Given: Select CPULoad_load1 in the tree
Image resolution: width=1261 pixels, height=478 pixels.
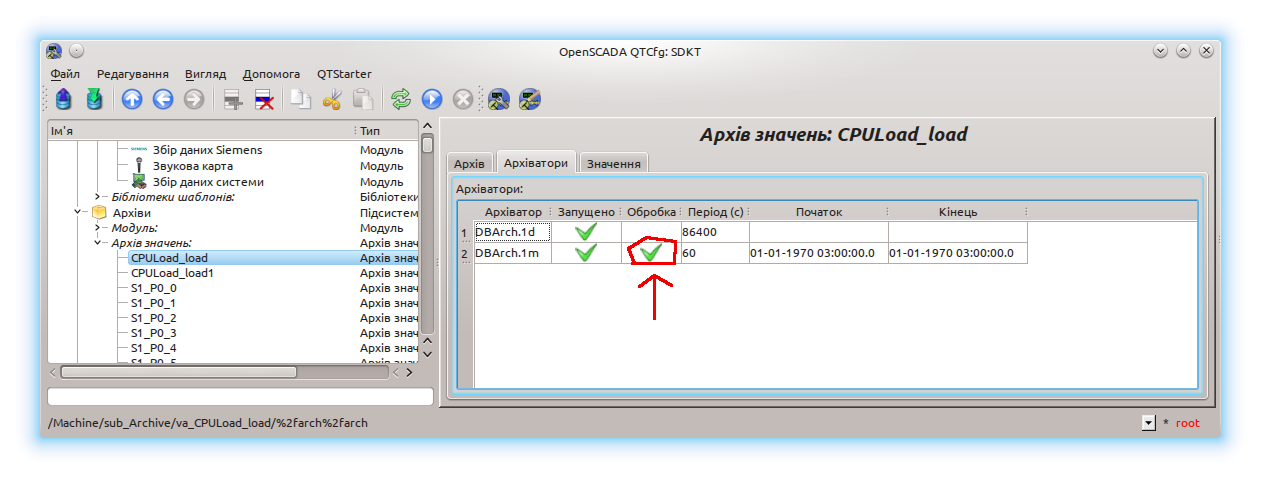Looking at the screenshot, I should pos(172,273).
